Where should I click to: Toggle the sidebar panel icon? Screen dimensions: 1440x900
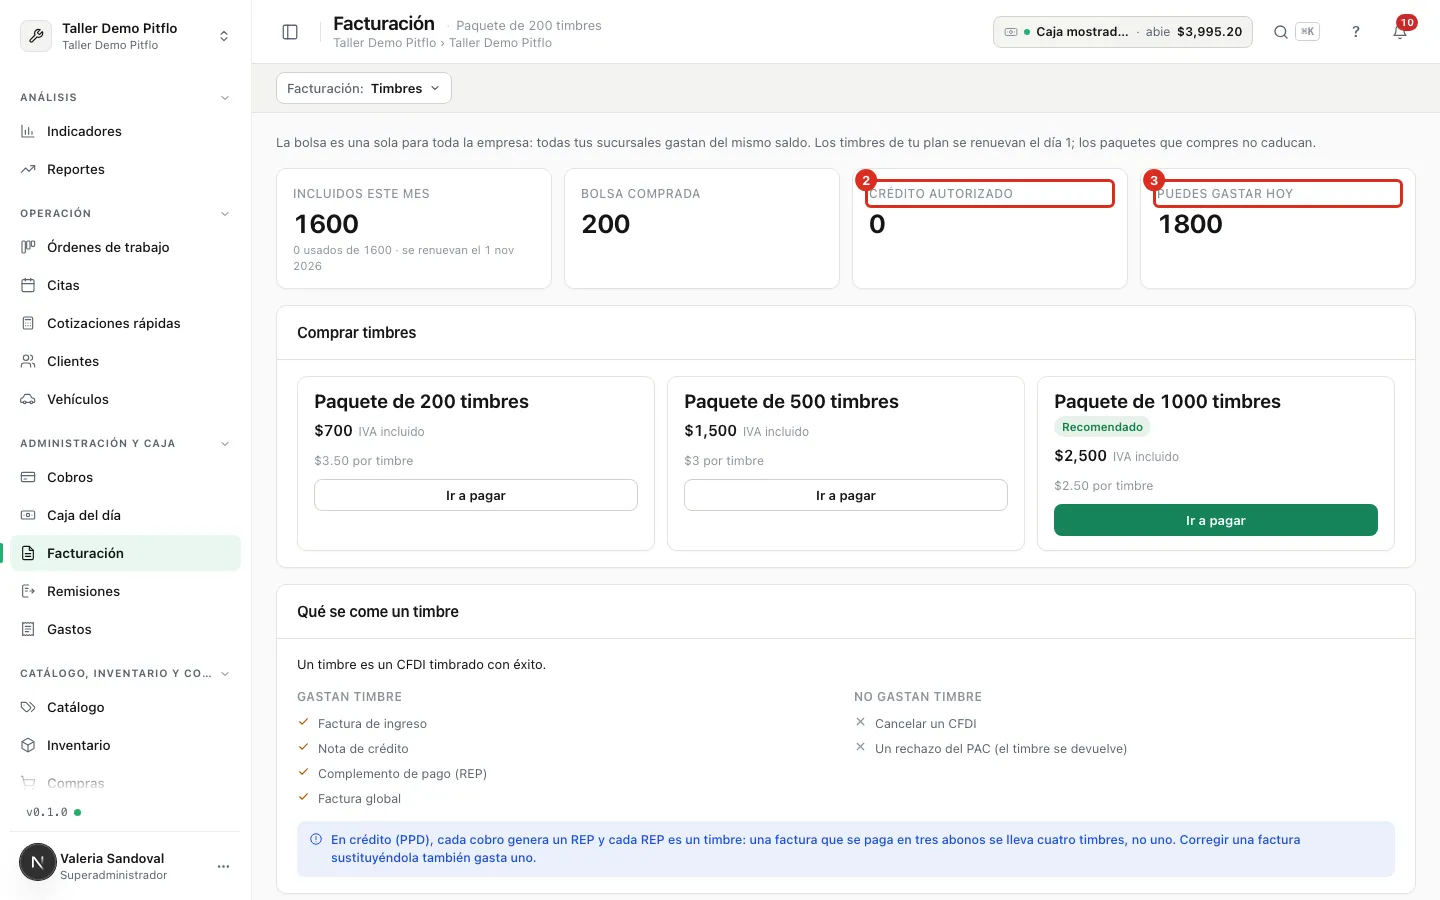[x=290, y=32]
